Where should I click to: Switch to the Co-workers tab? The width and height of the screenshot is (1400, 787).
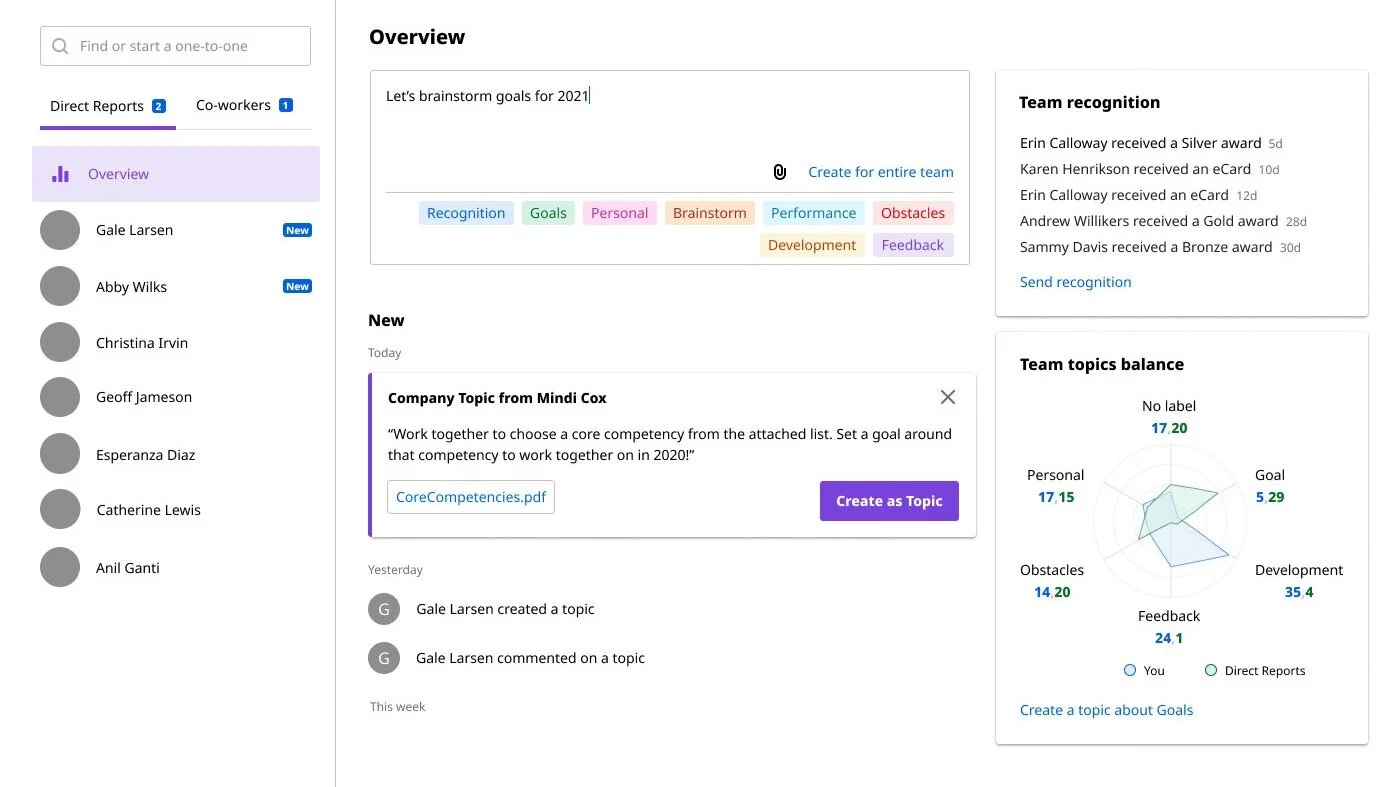(244, 105)
